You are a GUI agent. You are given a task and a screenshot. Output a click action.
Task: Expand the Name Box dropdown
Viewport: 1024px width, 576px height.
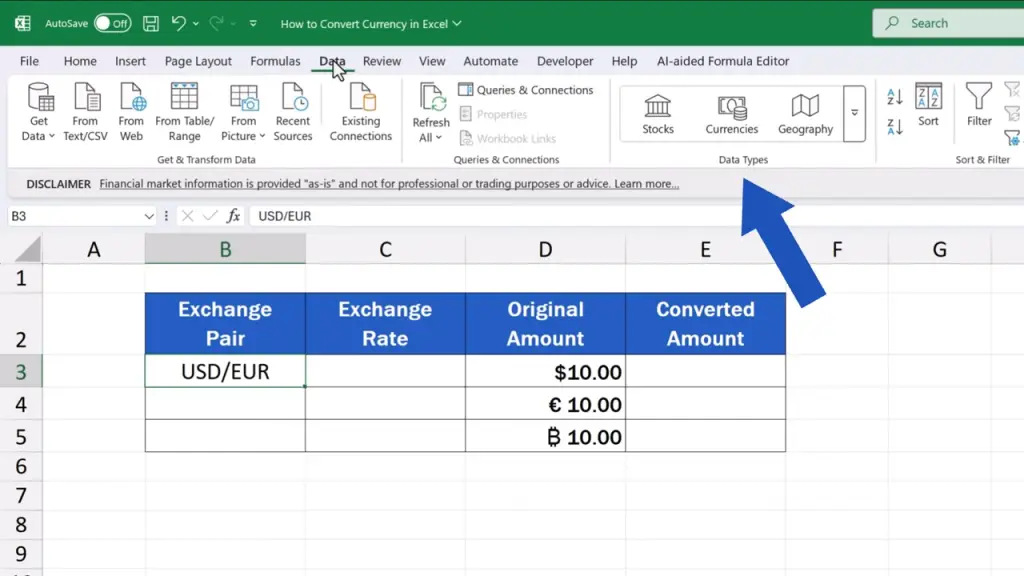coord(149,216)
